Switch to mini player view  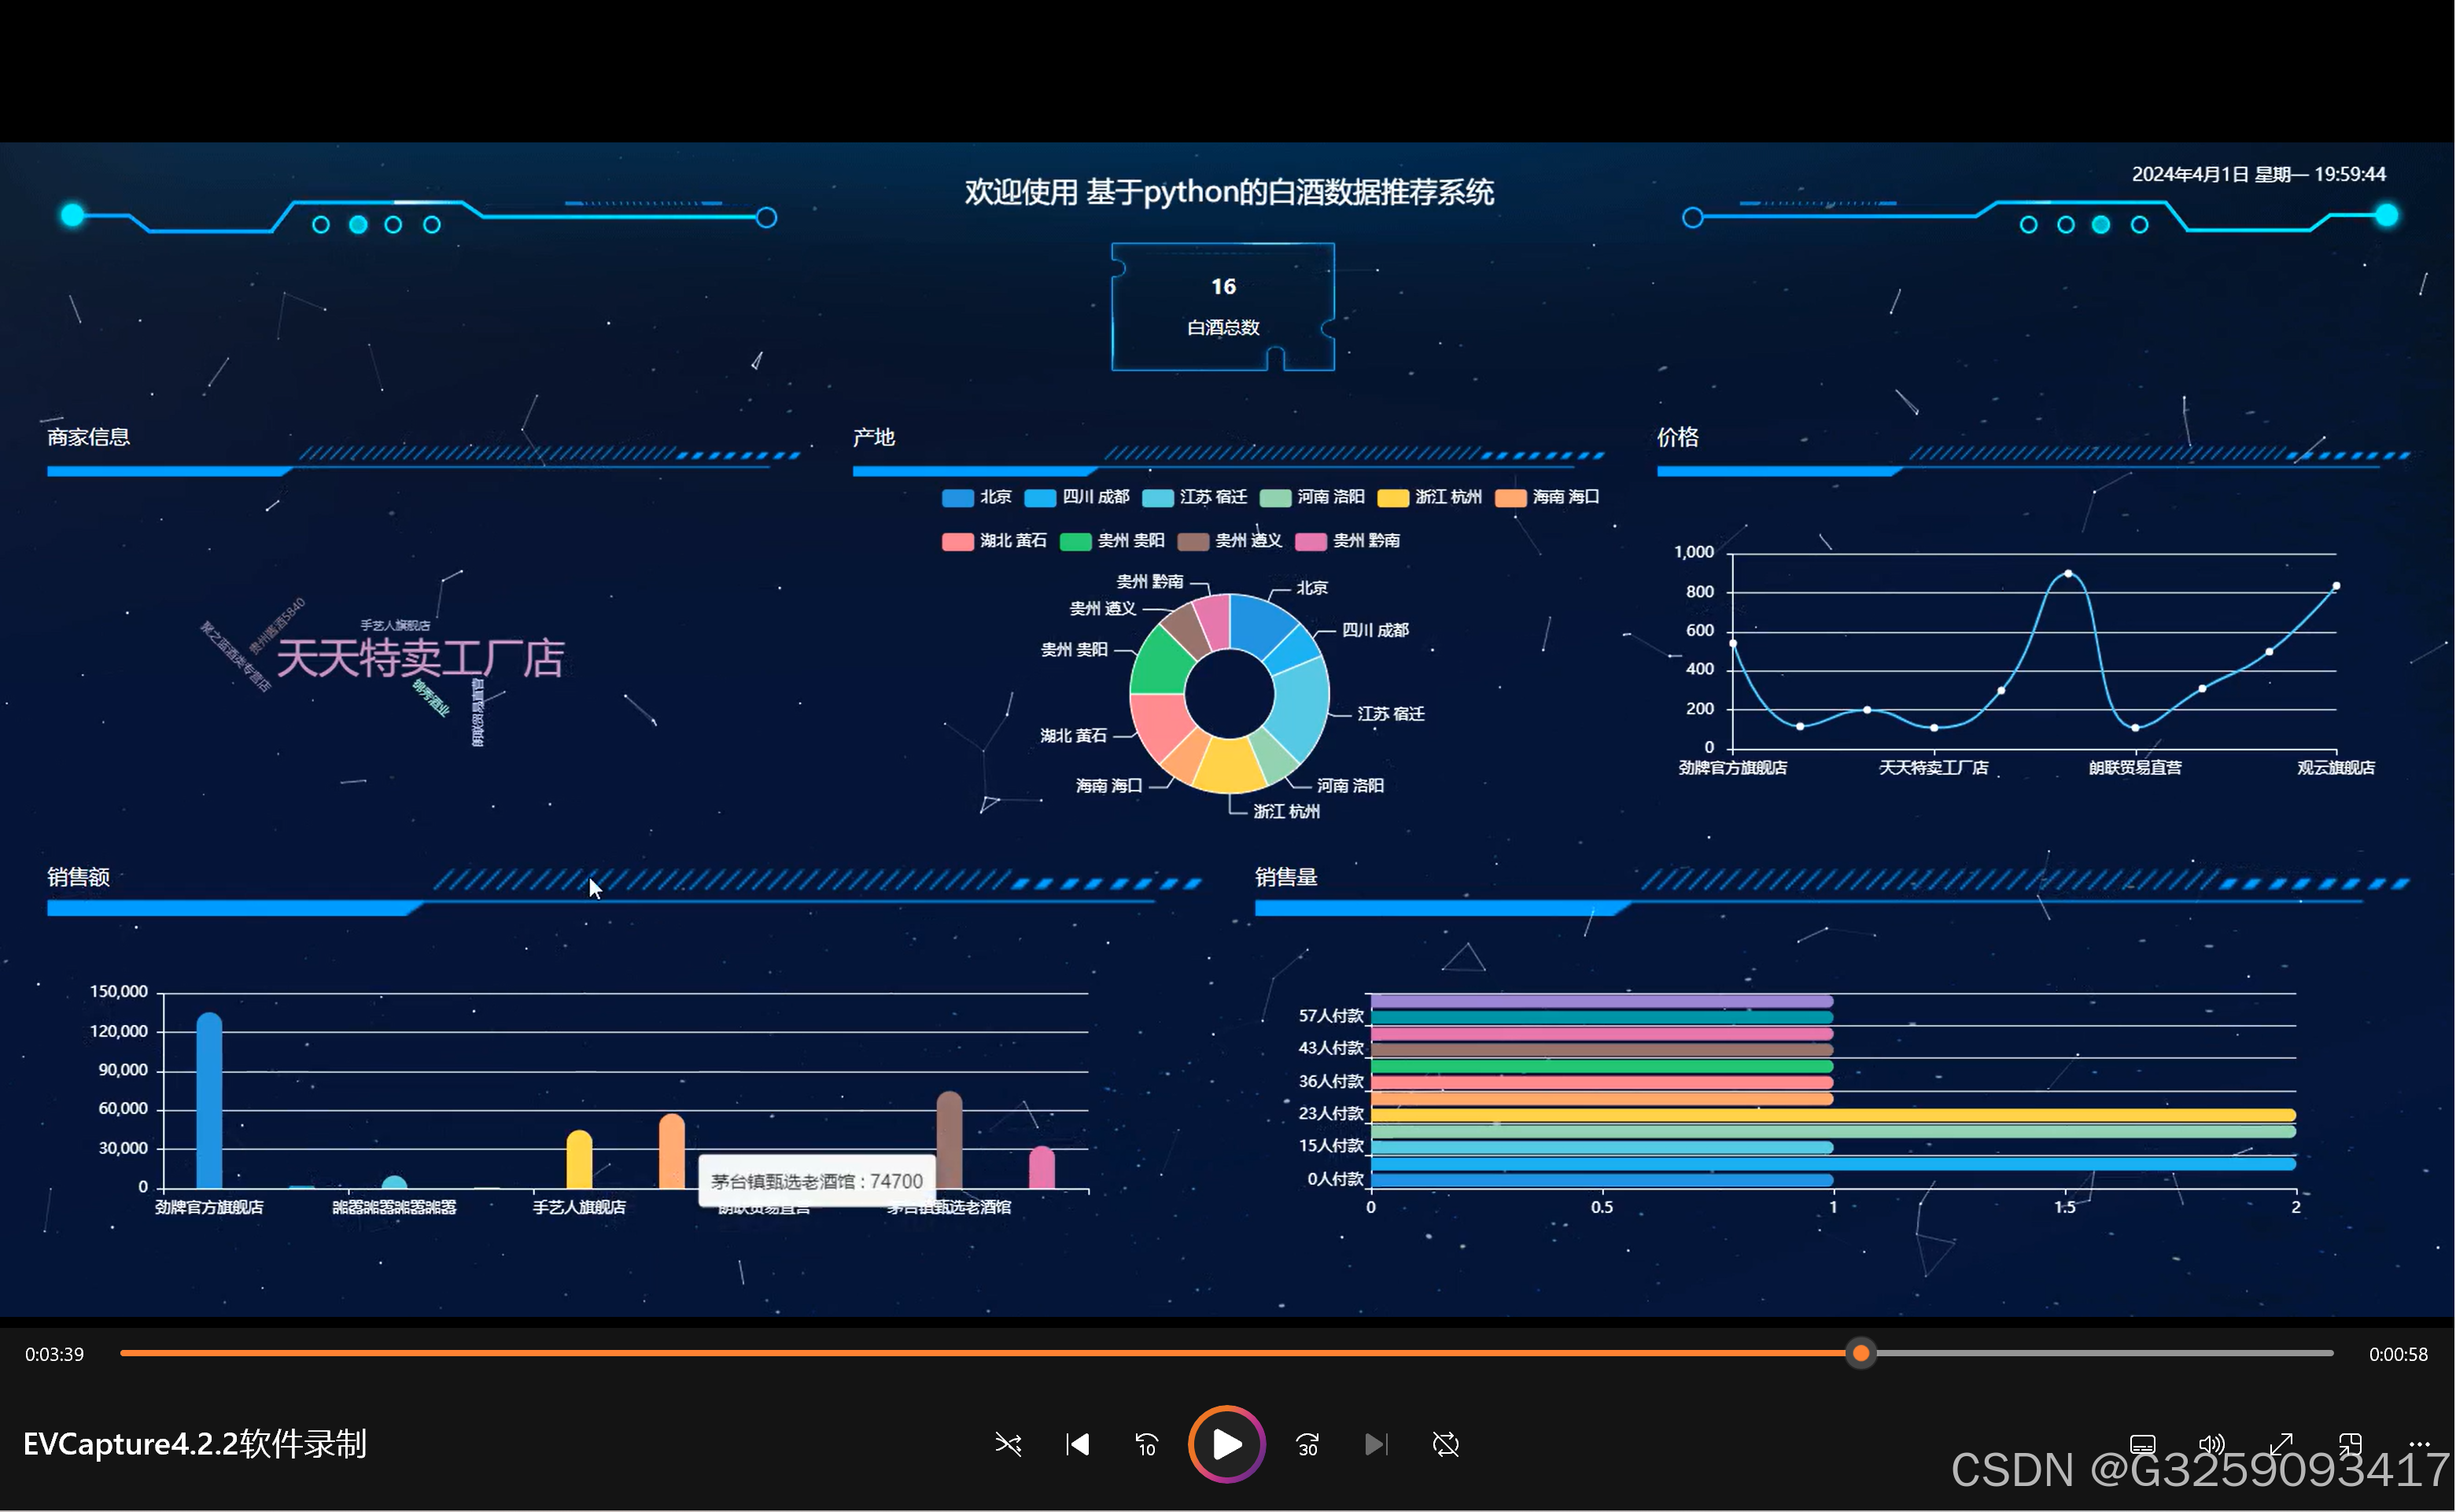tap(2350, 1444)
